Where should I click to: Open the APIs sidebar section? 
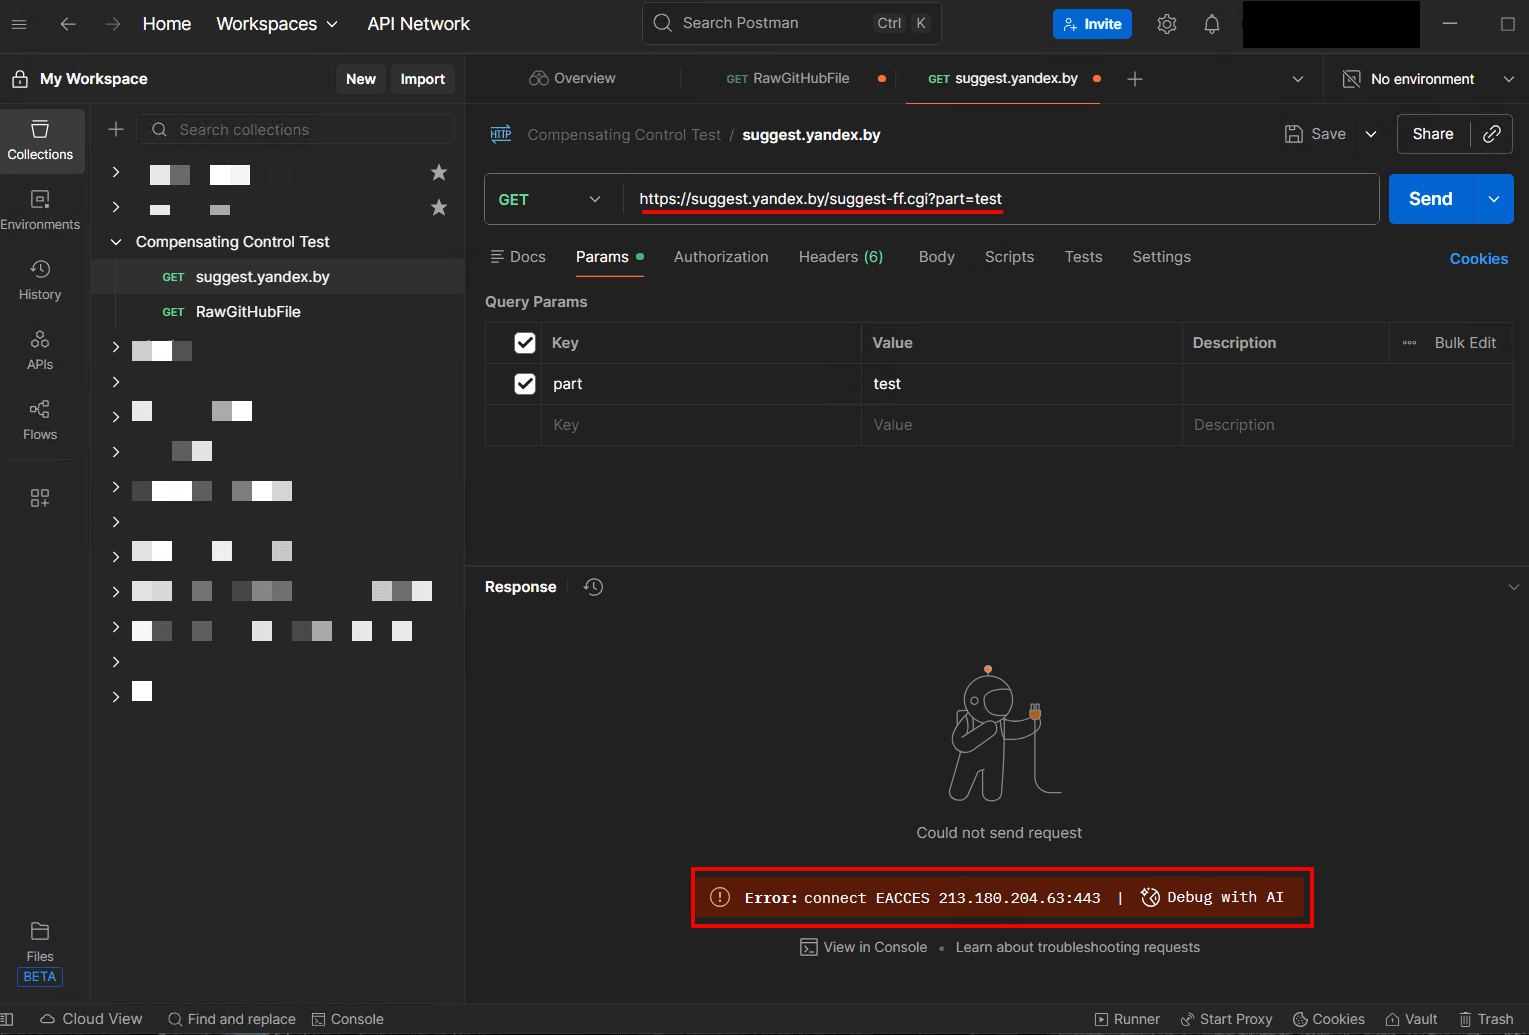pos(40,350)
